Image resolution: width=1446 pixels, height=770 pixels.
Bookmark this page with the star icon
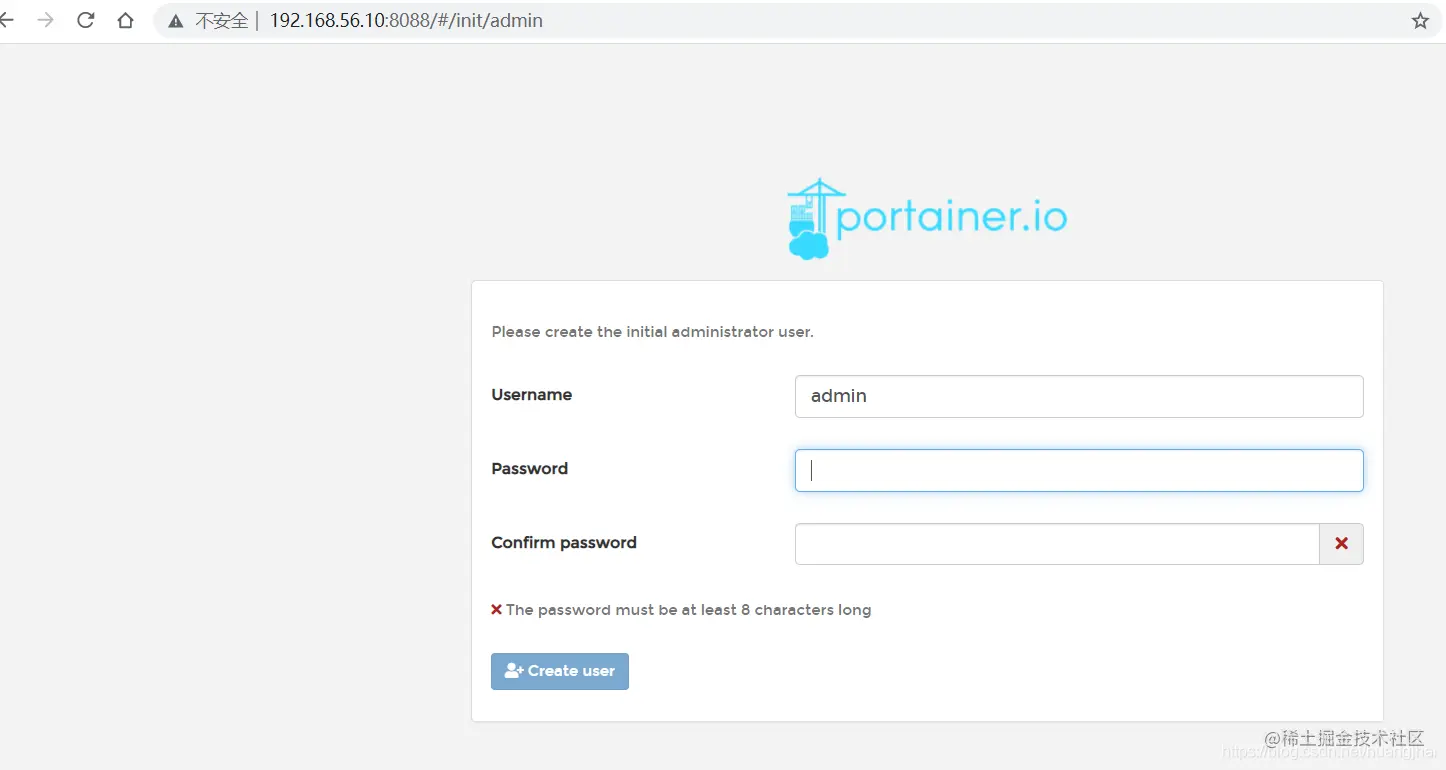1420,21
